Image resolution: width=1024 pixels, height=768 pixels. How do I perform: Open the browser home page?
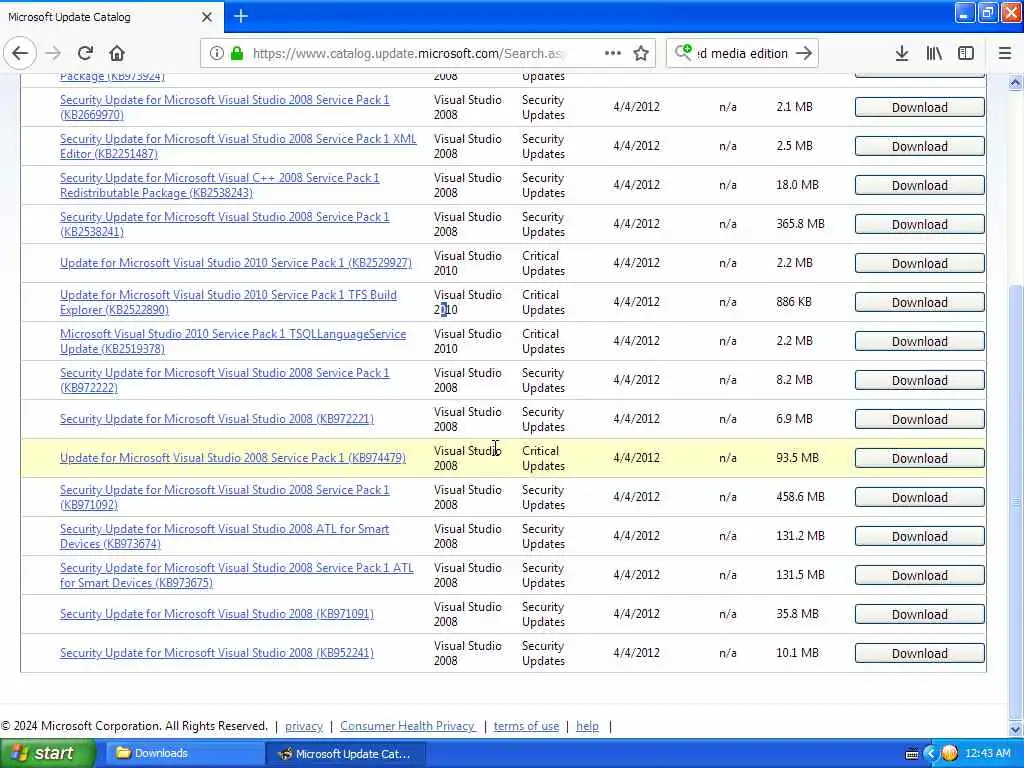[x=117, y=54]
